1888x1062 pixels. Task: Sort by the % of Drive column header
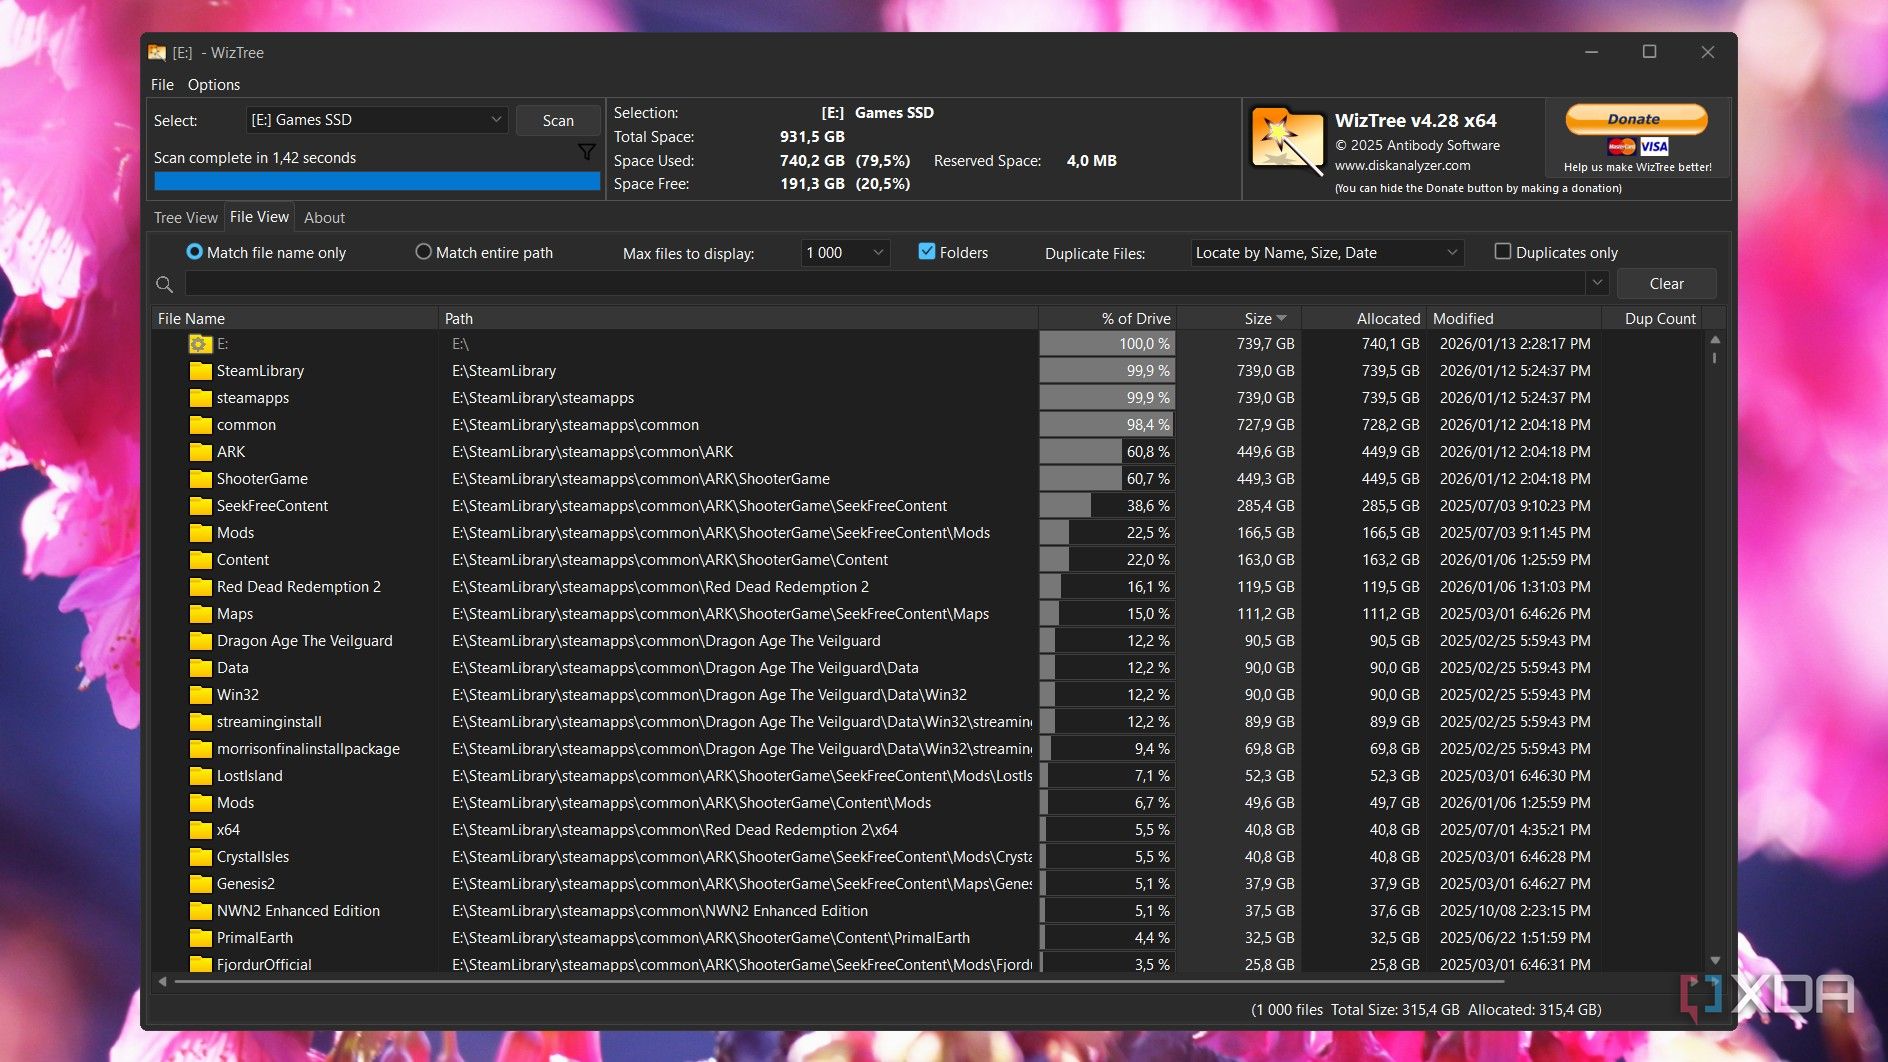click(x=1107, y=318)
